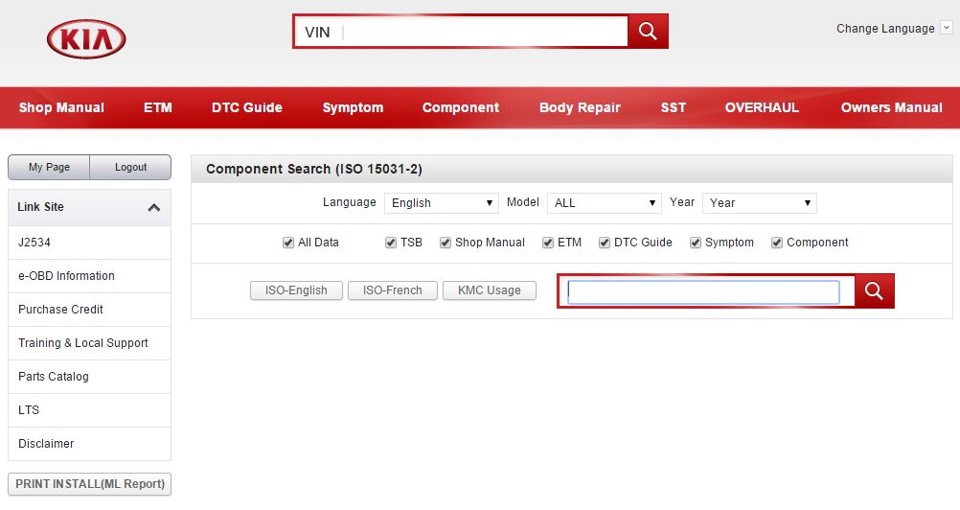
Task: Open the J2534 link
Action: [x=89, y=242]
